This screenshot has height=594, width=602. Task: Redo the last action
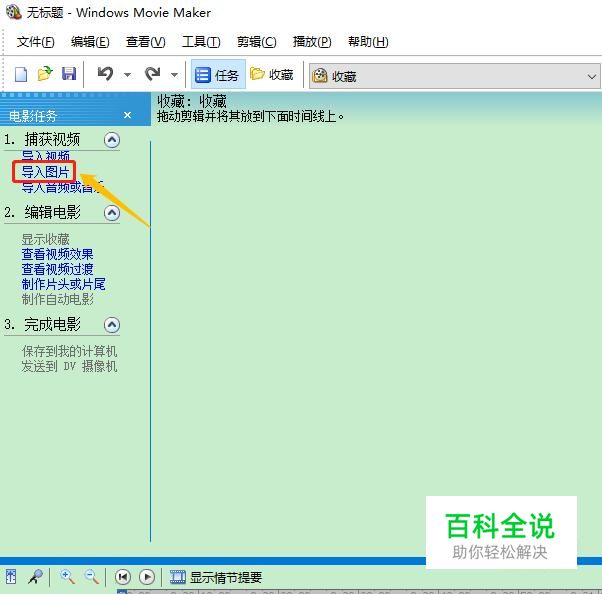[152, 74]
